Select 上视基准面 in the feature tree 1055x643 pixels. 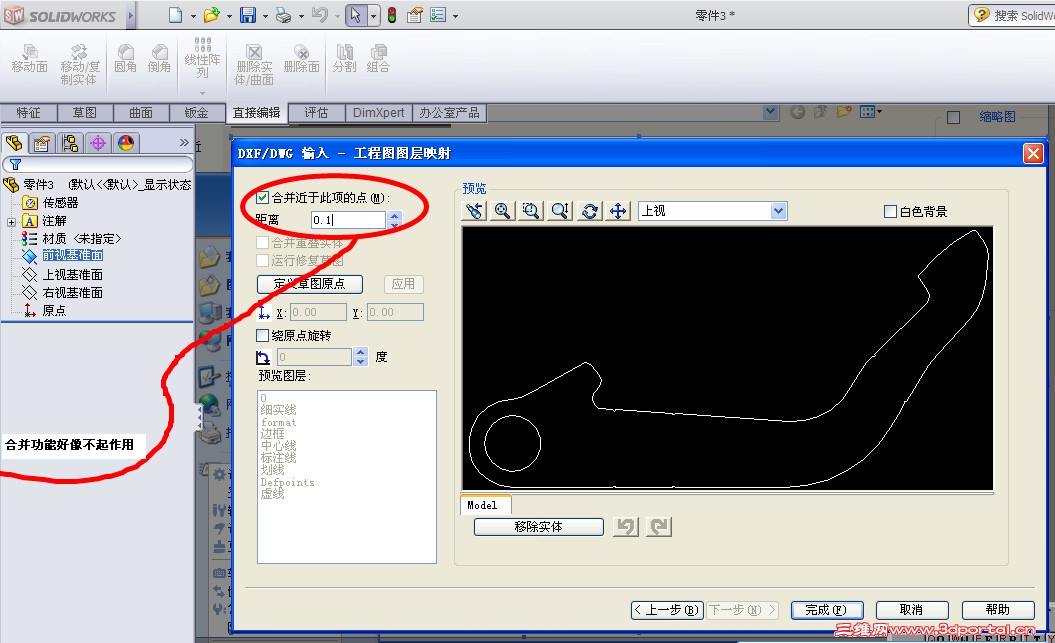73,274
